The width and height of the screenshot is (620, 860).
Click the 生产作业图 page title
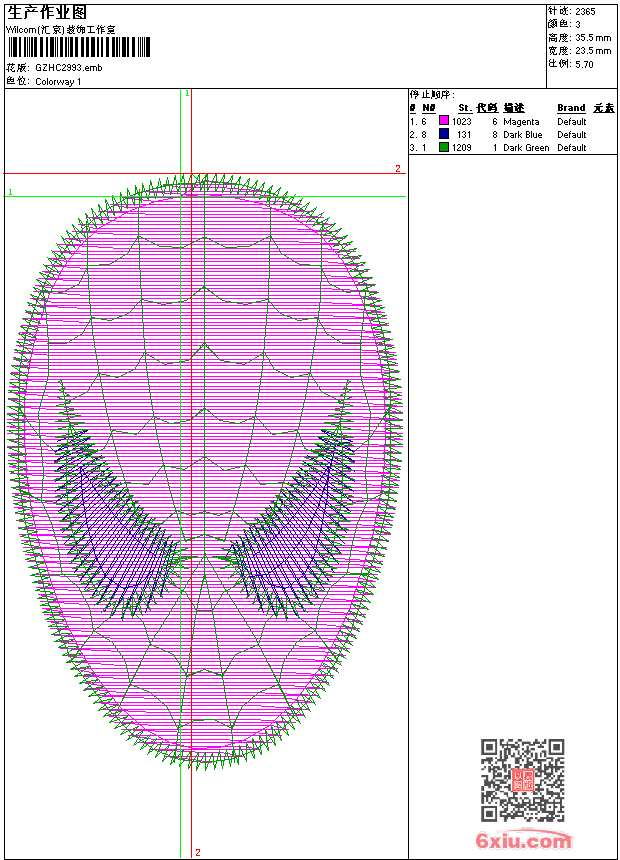click(x=47, y=12)
